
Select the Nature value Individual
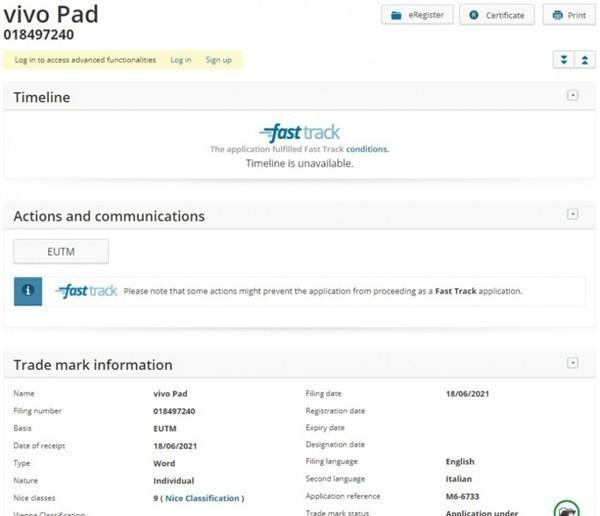point(174,481)
